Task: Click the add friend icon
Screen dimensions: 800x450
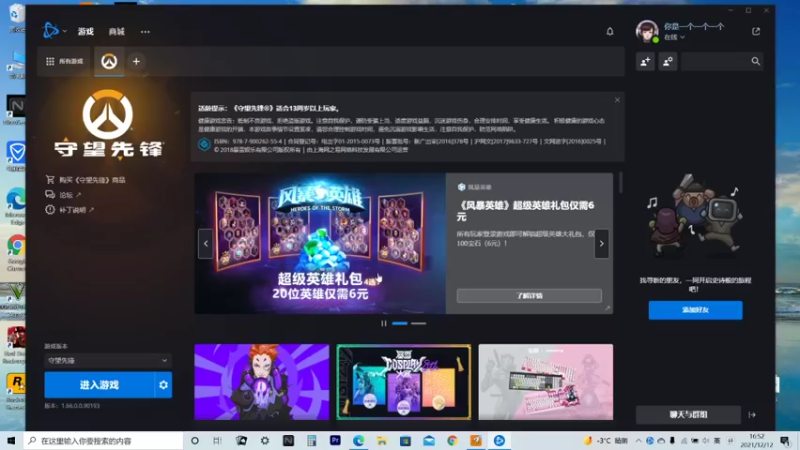Action: (645, 61)
